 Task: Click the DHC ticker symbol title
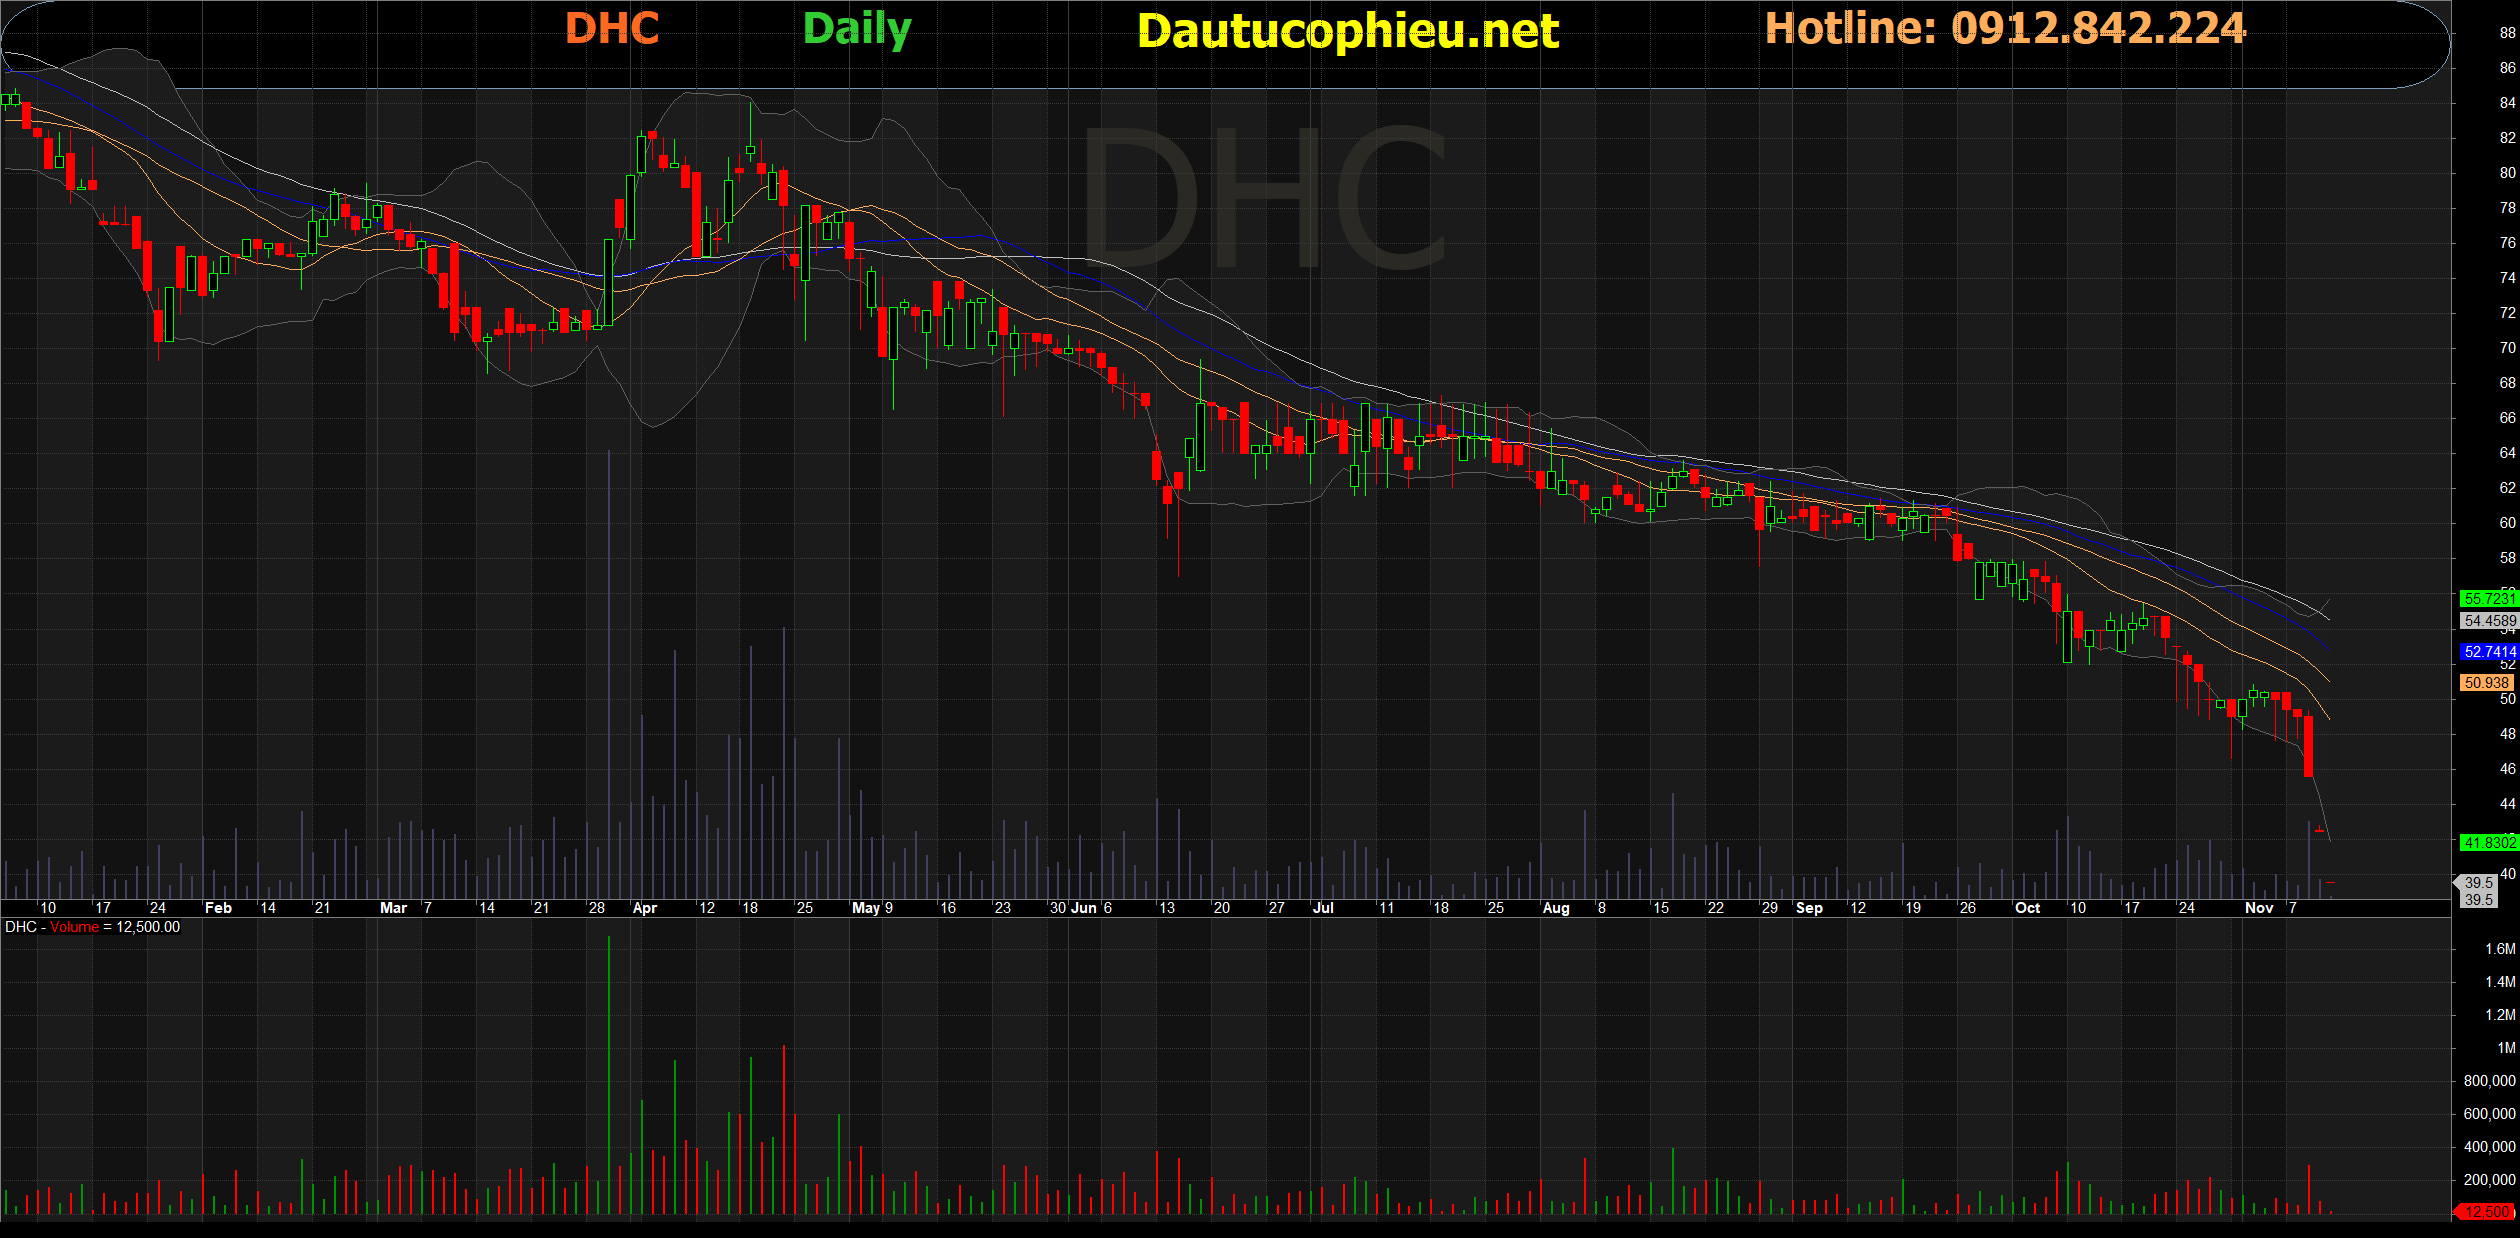tap(612, 29)
